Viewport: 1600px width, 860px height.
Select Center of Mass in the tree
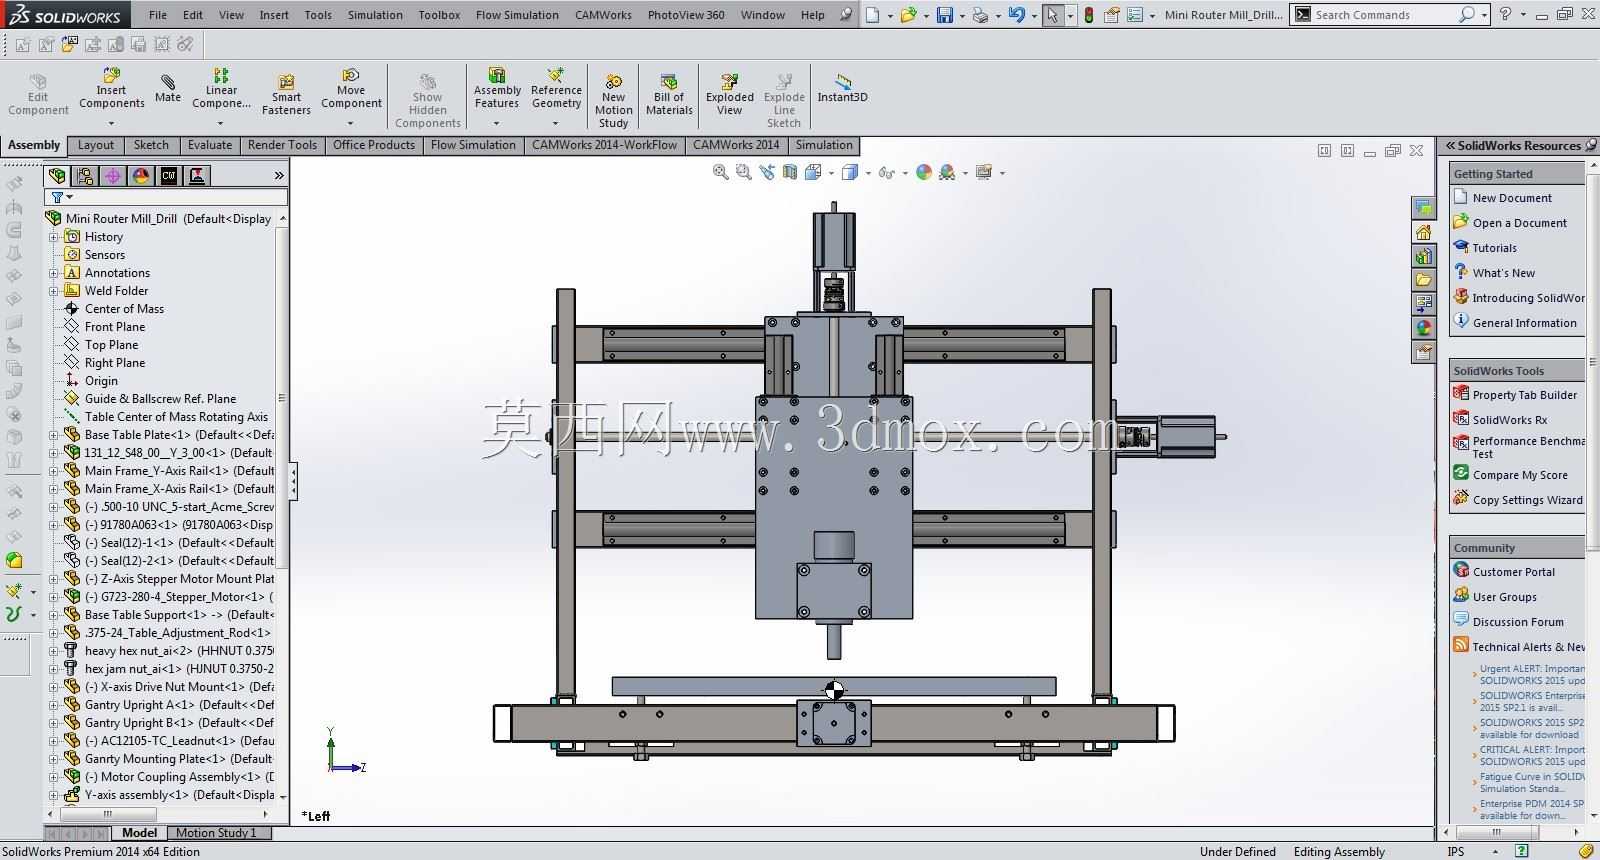[x=124, y=309]
